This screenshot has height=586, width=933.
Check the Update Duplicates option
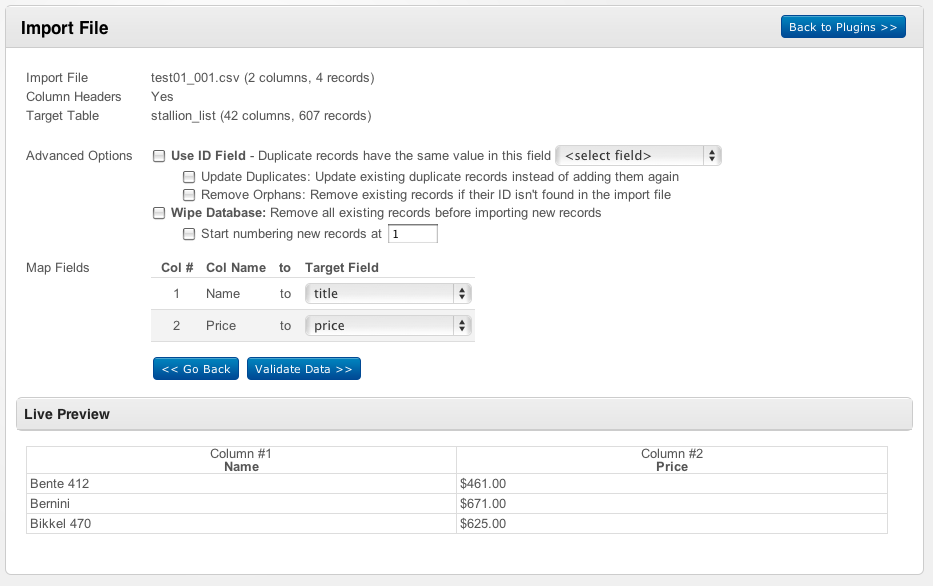pos(189,176)
